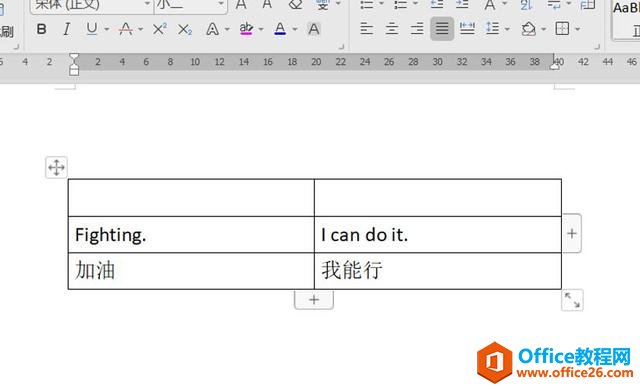Viewport: 640px width, 390px height.
Task: Align paragraph to the right
Action: tap(417, 29)
